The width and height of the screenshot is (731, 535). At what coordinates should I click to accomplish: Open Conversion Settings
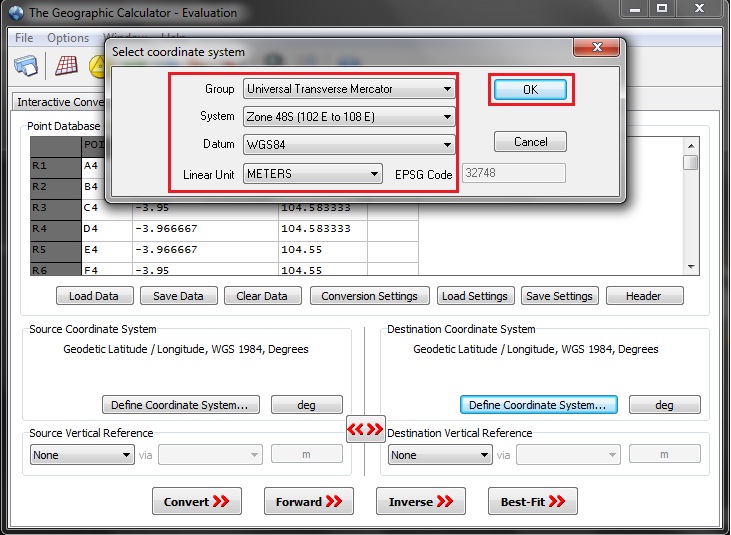coord(370,296)
